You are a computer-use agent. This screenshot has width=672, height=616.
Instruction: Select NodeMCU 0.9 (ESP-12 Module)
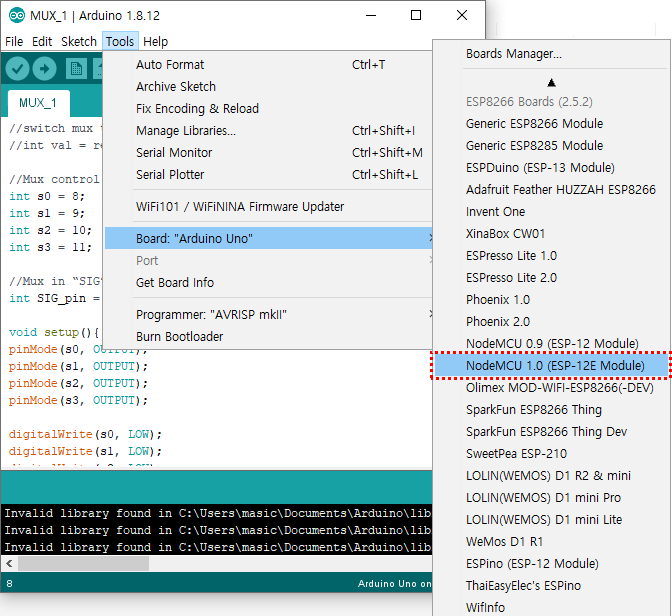click(552, 344)
